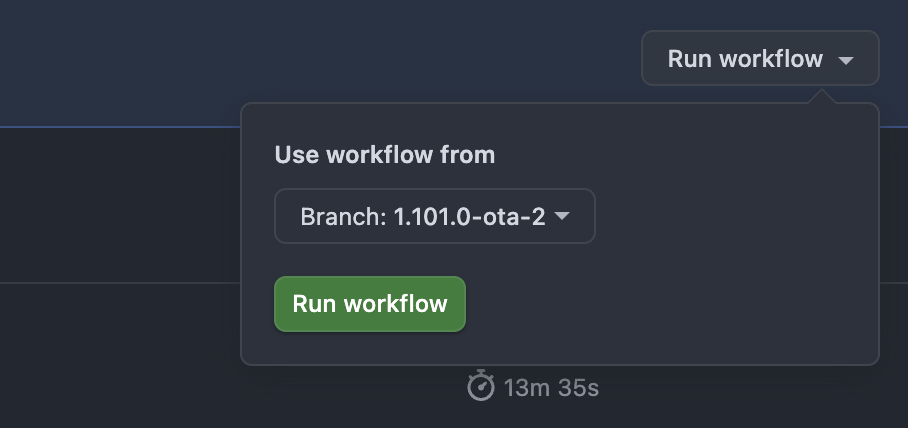Click the "Branch:" label in the selector
The height and width of the screenshot is (428, 908).
(x=344, y=216)
